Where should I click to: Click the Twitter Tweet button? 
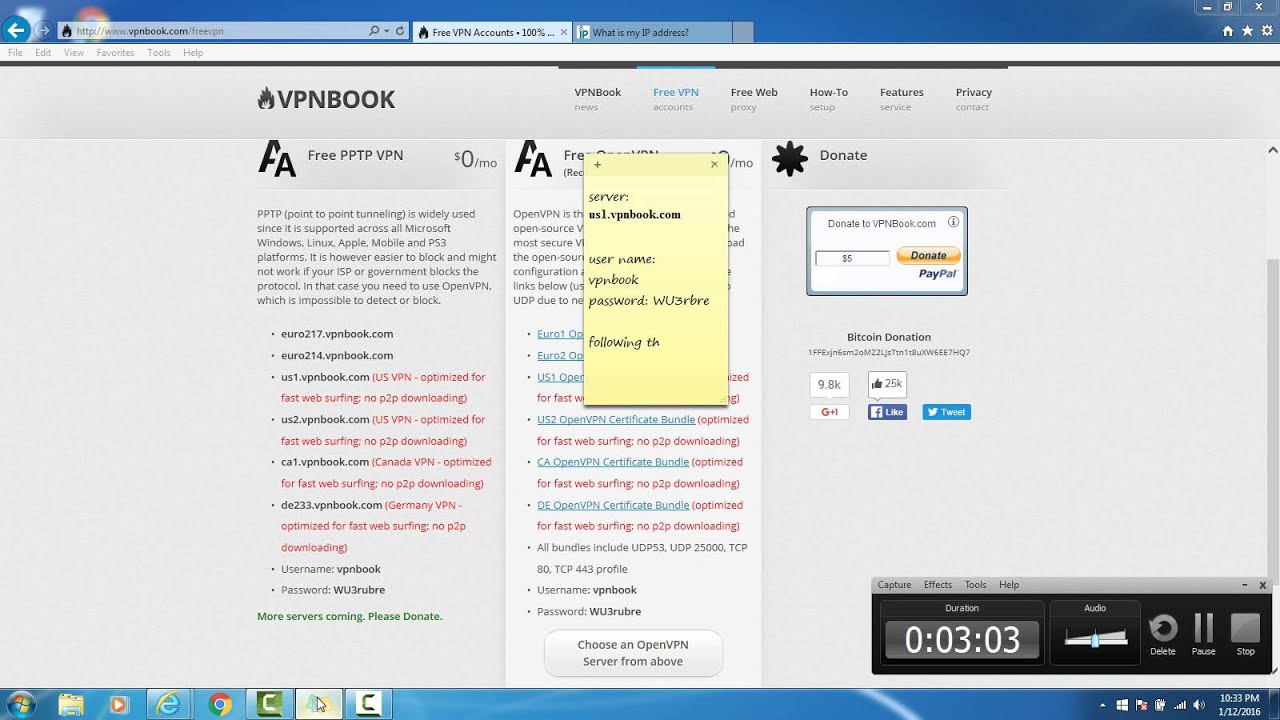click(x=946, y=412)
